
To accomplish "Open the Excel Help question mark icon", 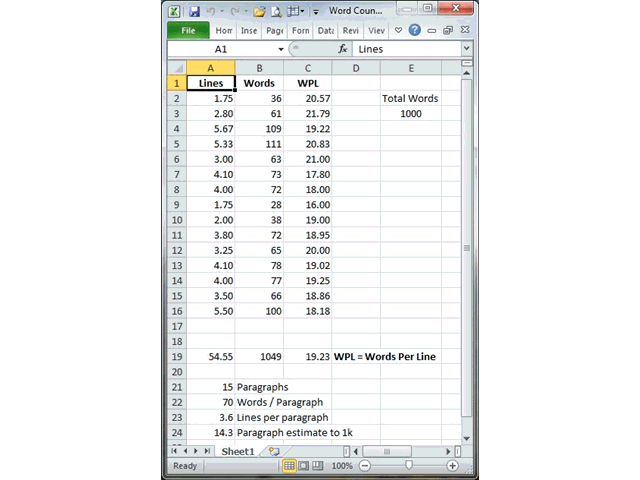I will coord(415,30).
